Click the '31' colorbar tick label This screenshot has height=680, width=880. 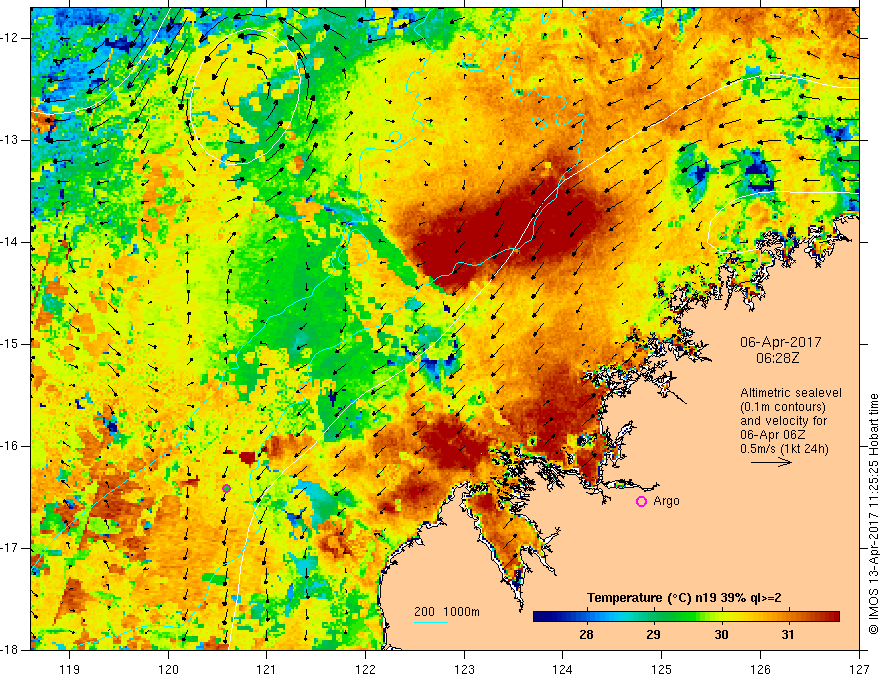[x=788, y=635]
